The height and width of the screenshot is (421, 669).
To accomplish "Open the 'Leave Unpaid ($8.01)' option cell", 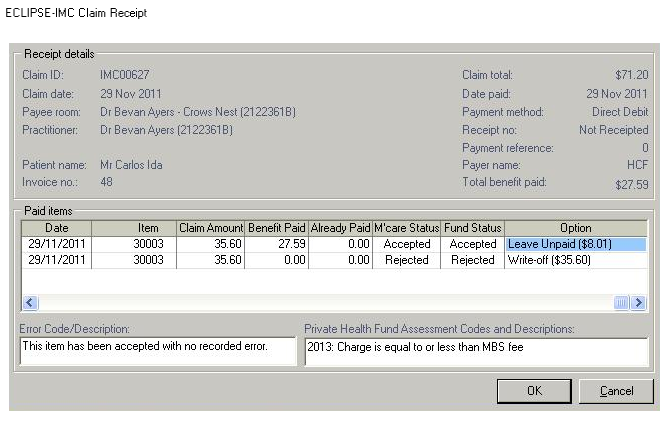I will coord(575,244).
